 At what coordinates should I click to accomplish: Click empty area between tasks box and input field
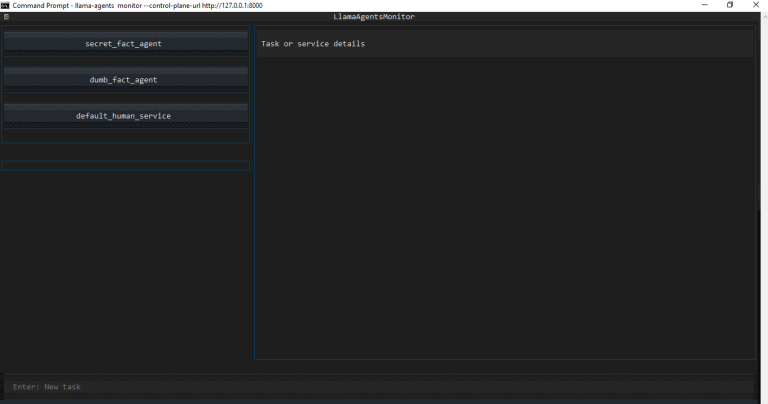(125, 270)
